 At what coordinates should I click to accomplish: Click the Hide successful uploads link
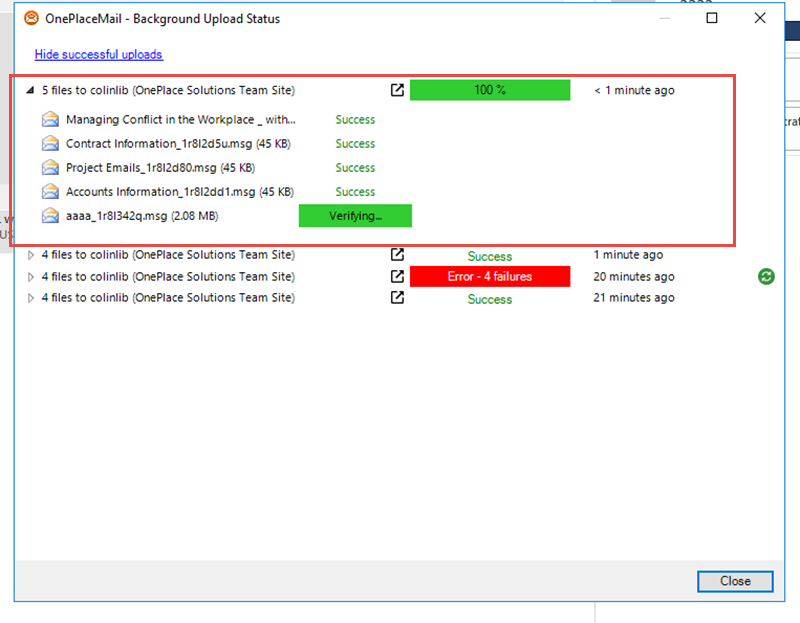point(98,55)
